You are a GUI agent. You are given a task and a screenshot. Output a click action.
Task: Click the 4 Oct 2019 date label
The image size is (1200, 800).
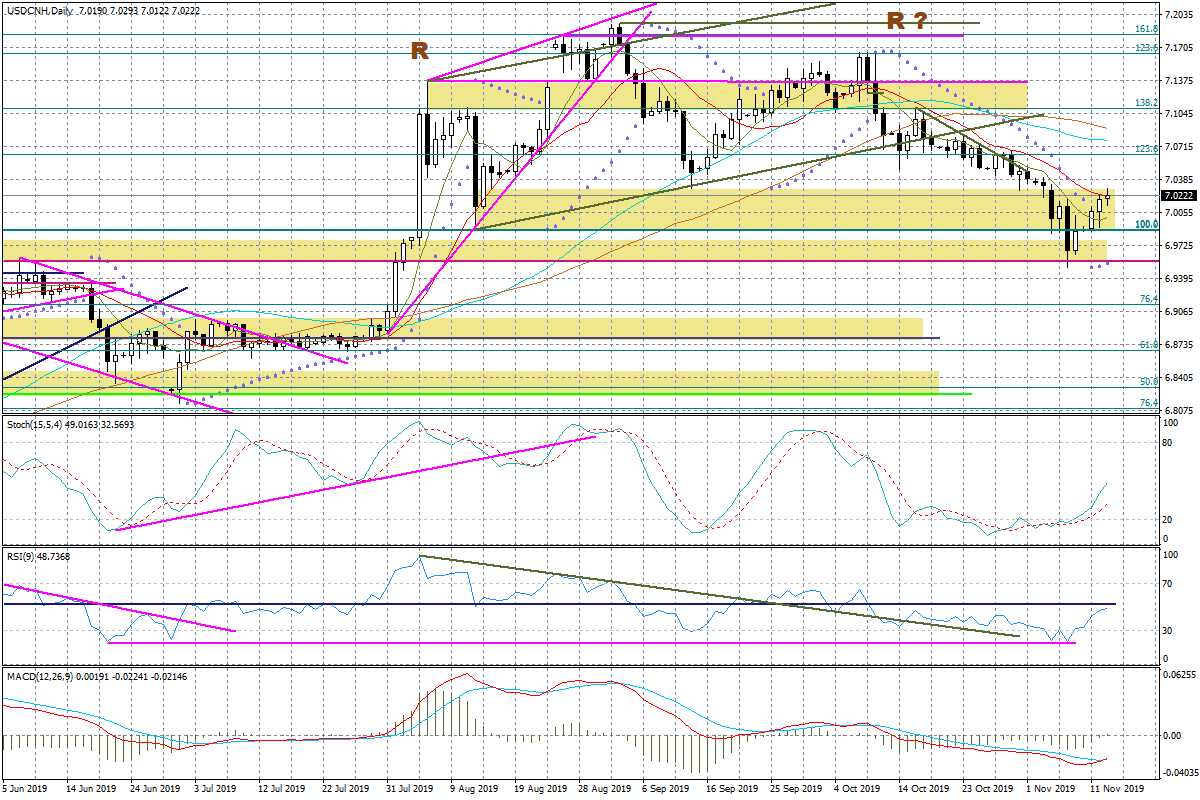pos(858,790)
